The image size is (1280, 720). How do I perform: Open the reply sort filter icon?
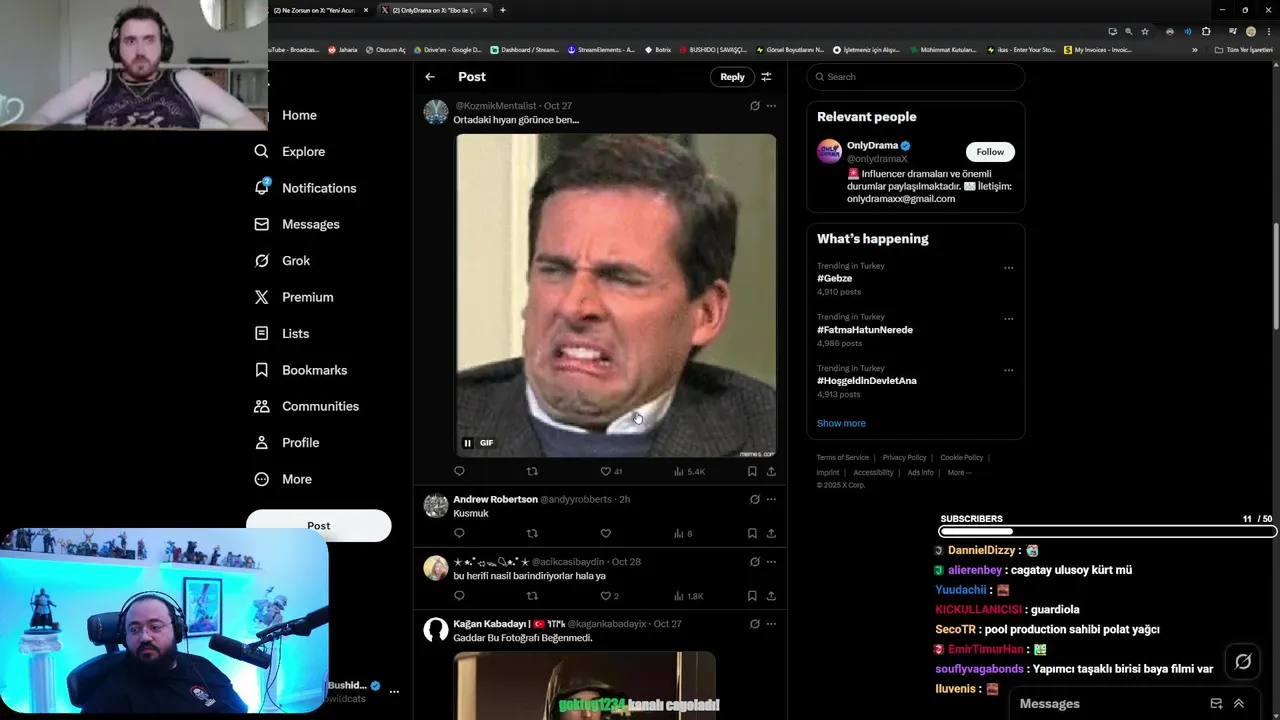(766, 77)
